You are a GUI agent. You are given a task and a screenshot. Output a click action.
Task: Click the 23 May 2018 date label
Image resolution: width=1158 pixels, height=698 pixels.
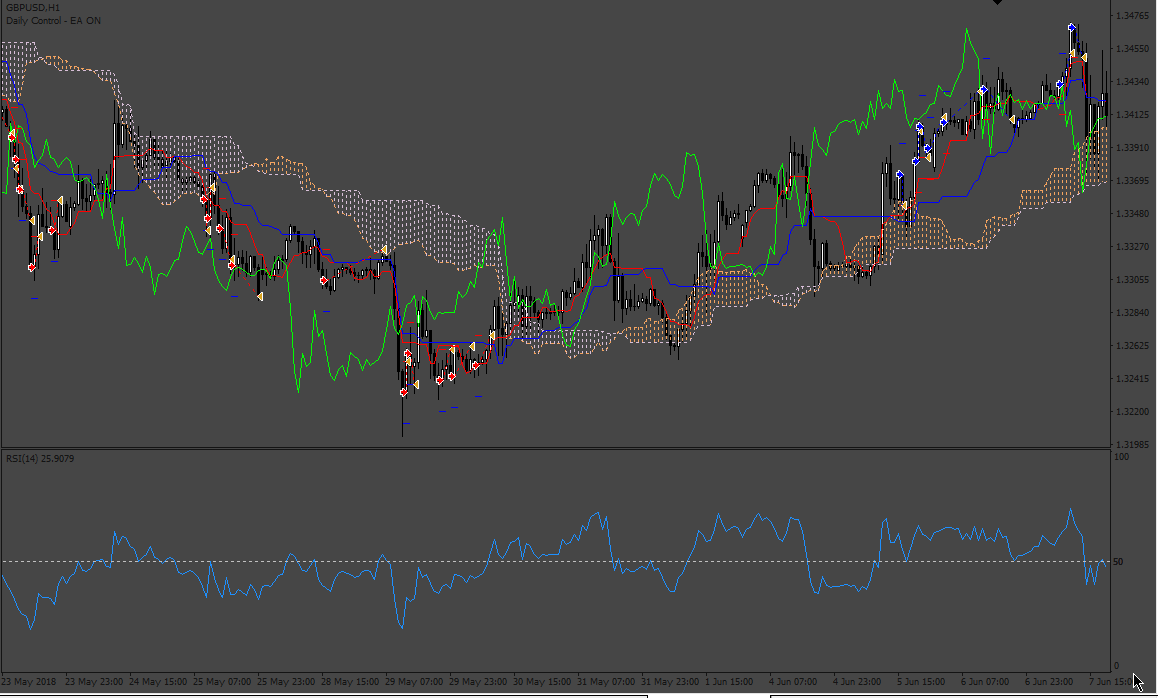coord(29,682)
